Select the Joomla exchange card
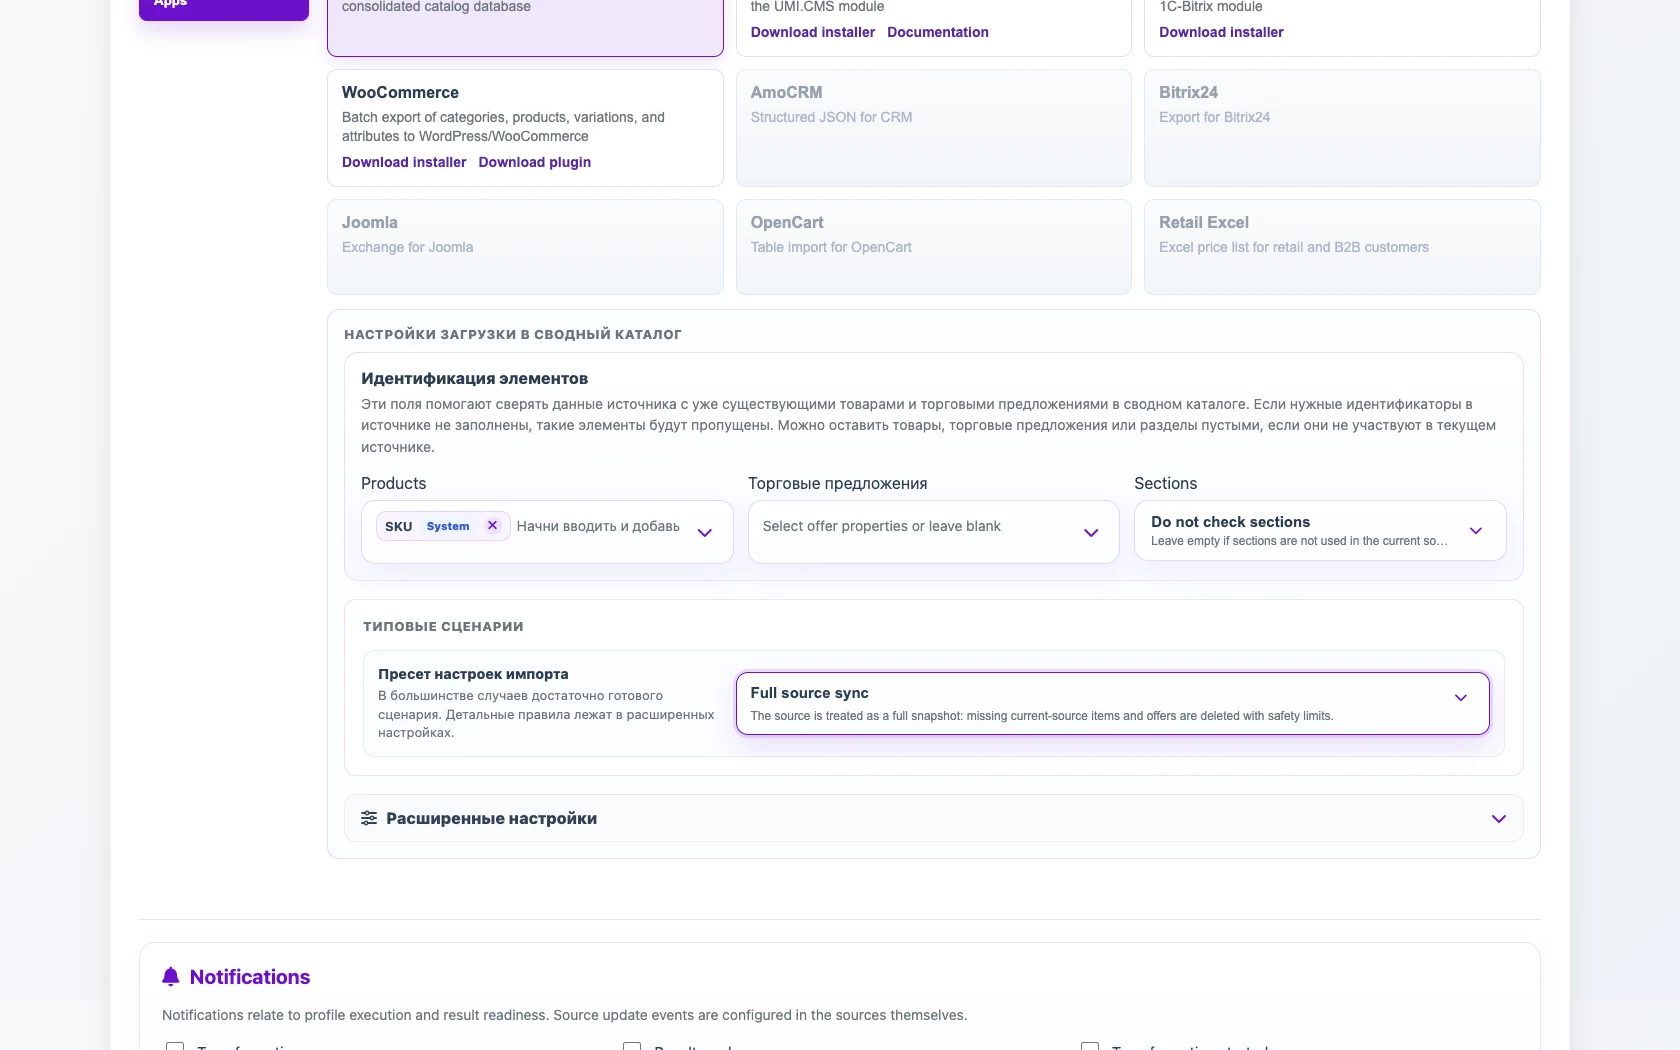 click(x=525, y=247)
